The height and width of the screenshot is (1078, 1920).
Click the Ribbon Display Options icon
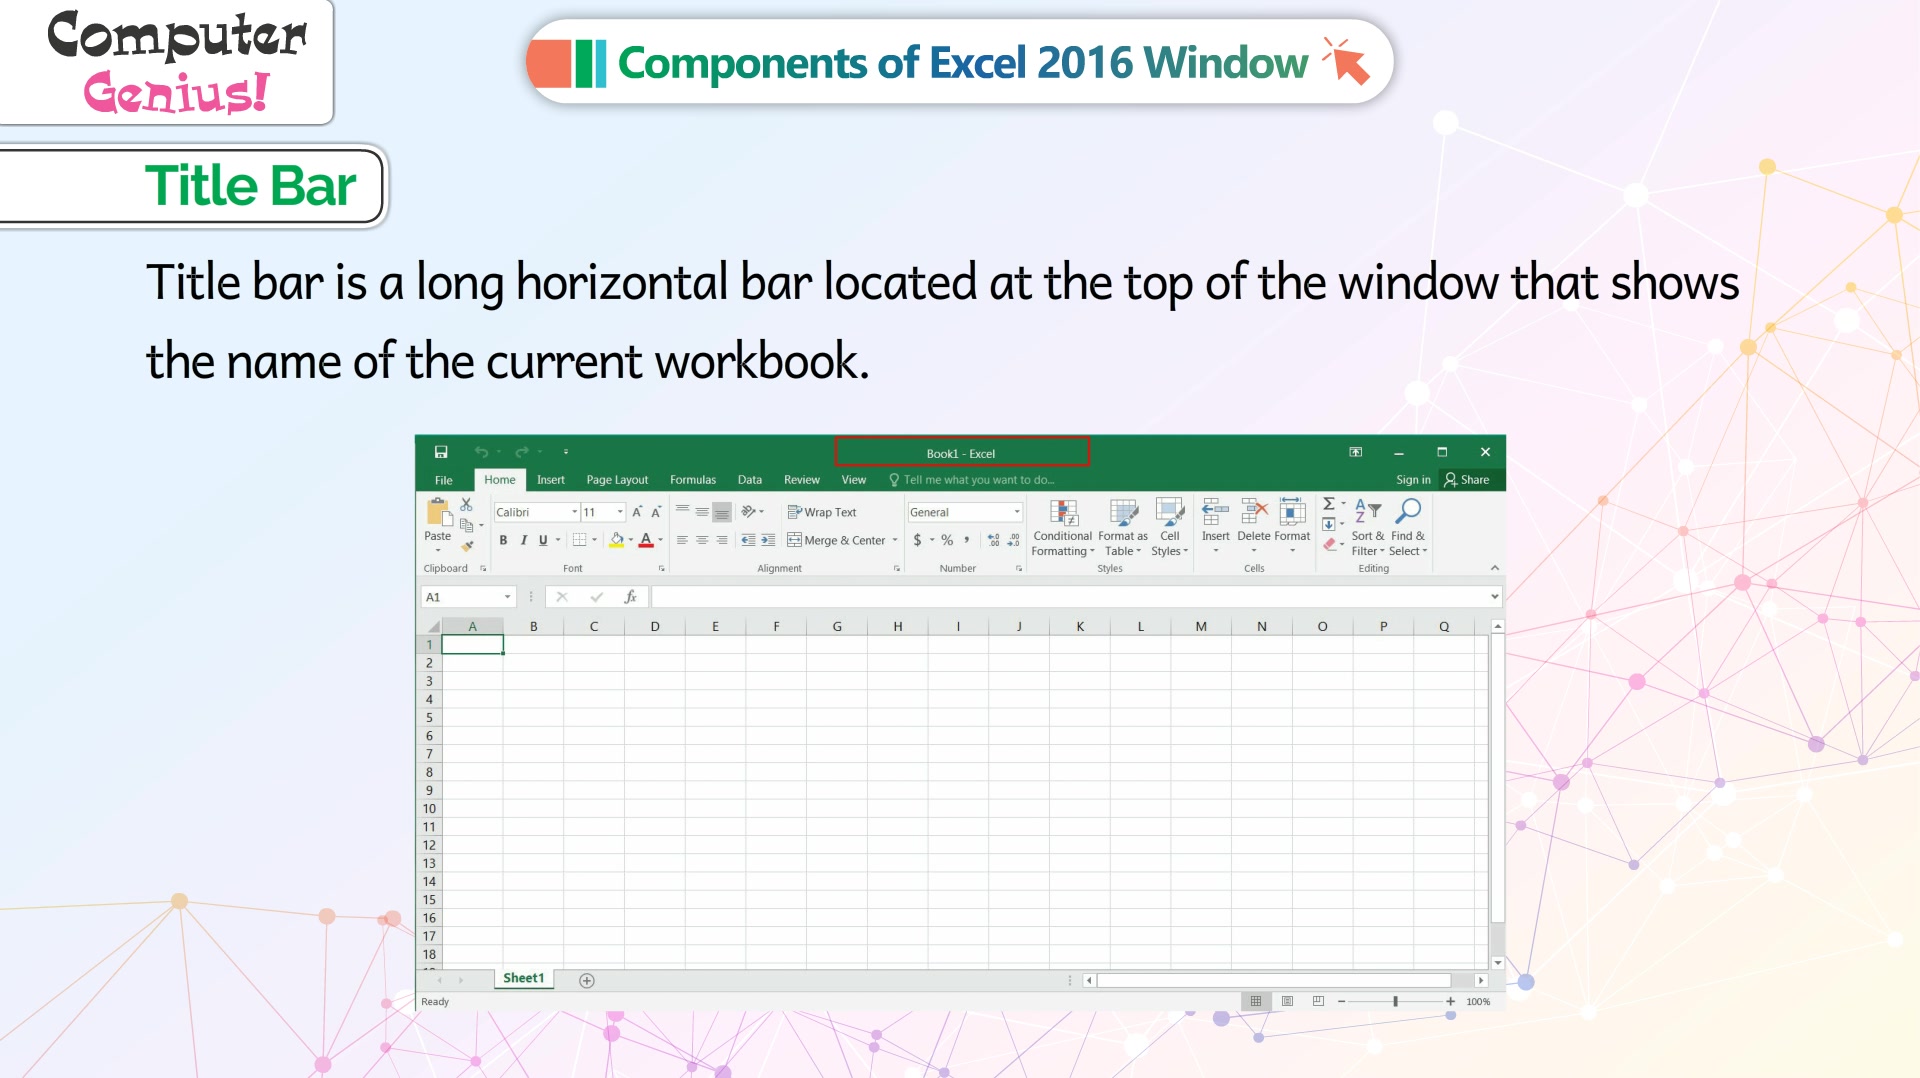coord(1356,452)
